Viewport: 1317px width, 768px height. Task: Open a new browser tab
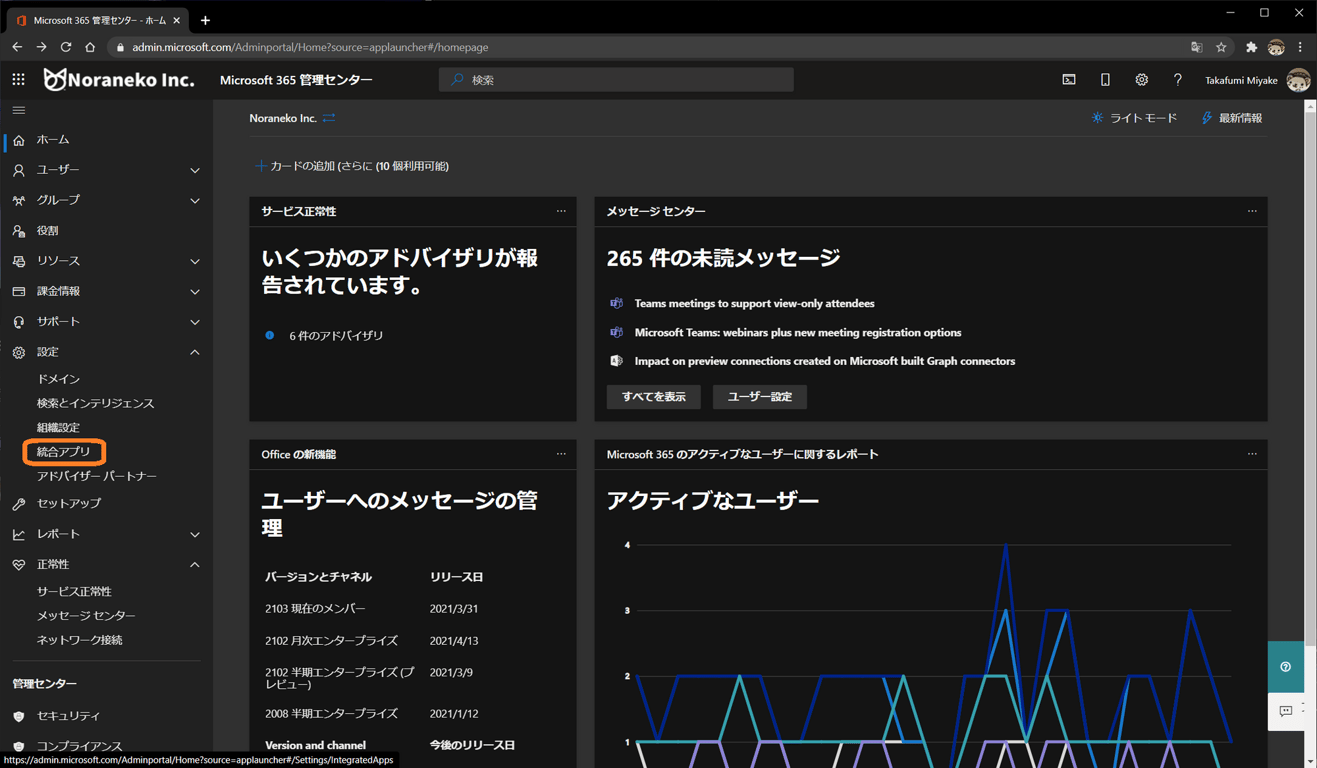[x=205, y=20]
